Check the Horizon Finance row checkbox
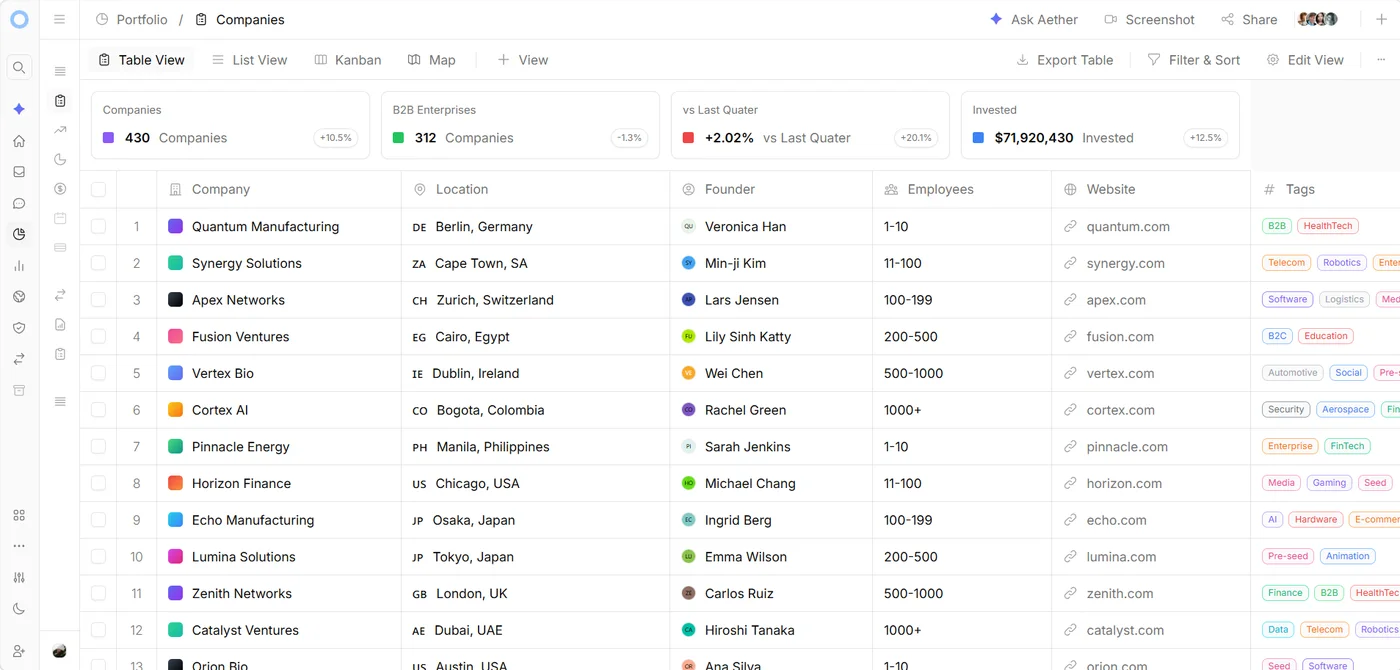The height and width of the screenshot is (670, 1400). point(98,483)
